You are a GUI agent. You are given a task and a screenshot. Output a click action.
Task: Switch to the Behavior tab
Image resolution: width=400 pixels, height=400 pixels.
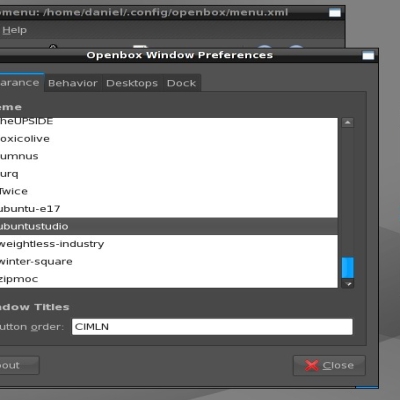tap(73, 83)
